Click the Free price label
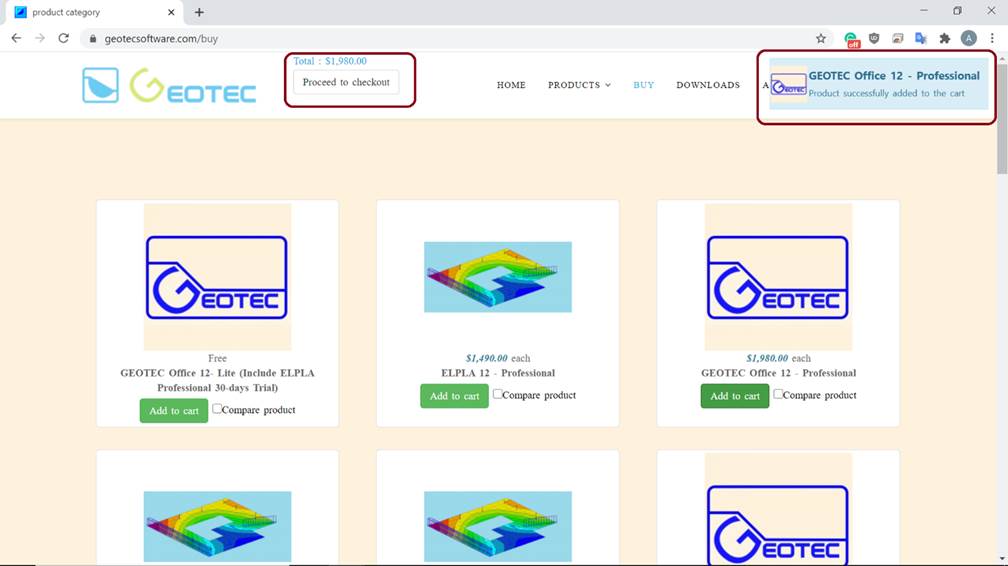This screenshot has width=1008, height=566. coord(217,358)
